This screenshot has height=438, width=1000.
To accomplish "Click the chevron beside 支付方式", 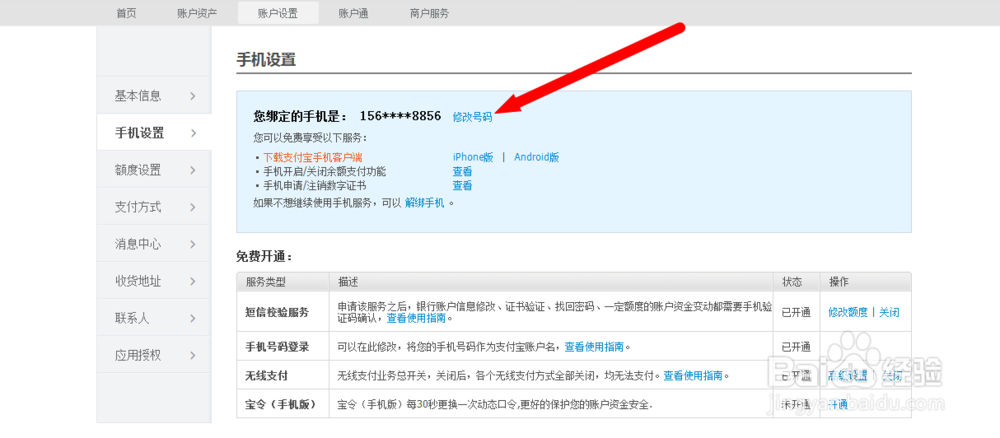I will tap(193, 207).
